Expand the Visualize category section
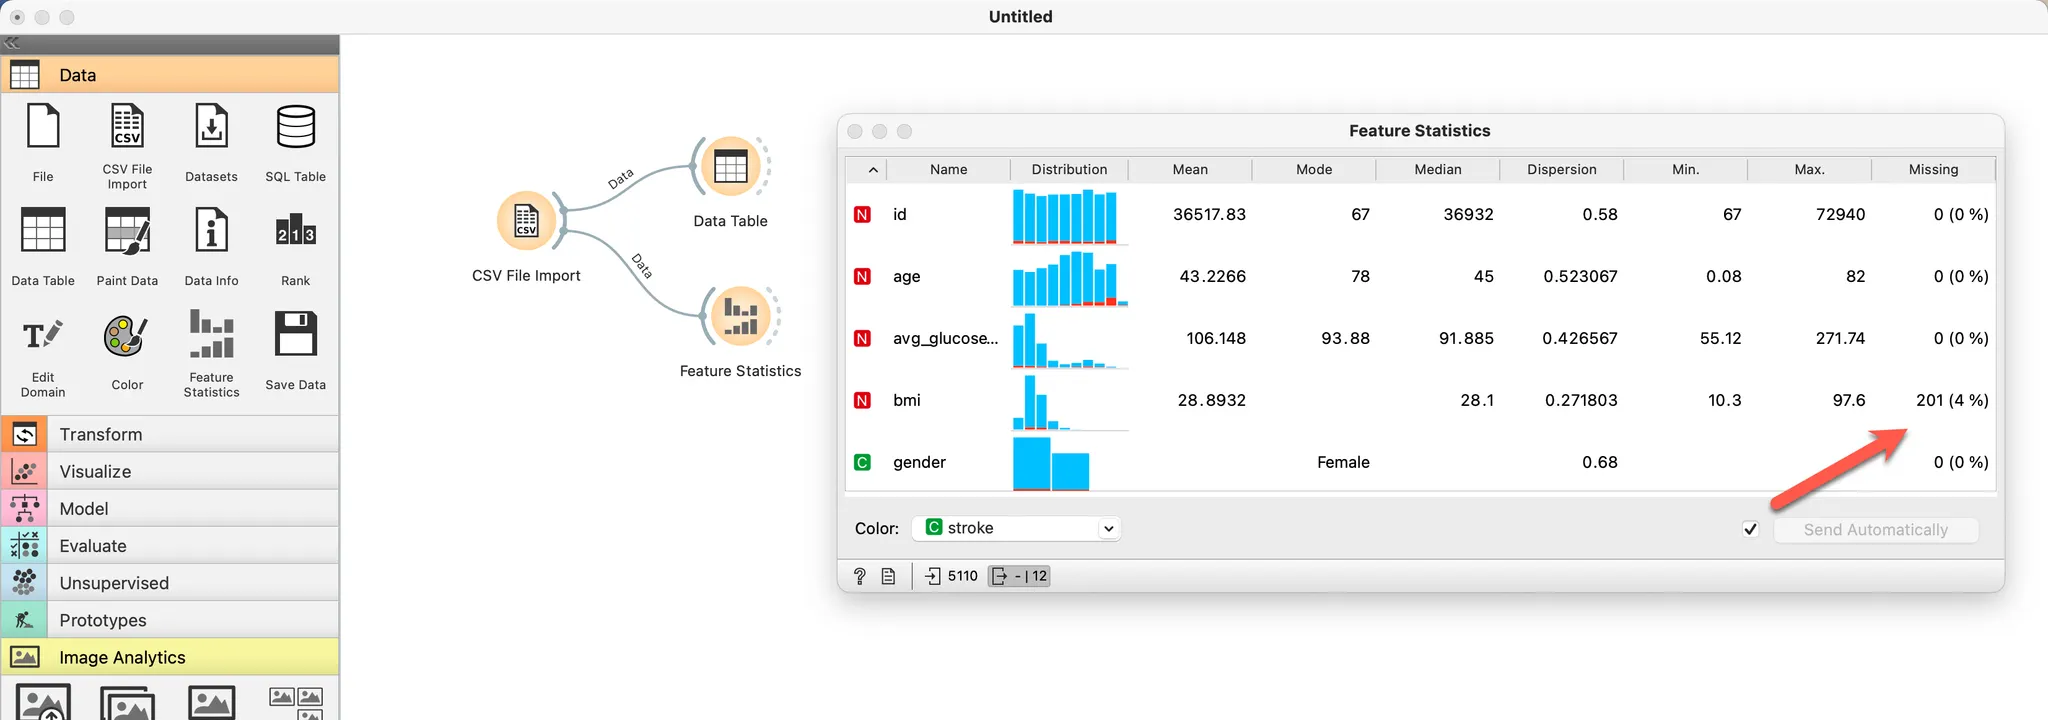Image resolution: width=2048 pixels, height=720 pixels. [170, 471]
